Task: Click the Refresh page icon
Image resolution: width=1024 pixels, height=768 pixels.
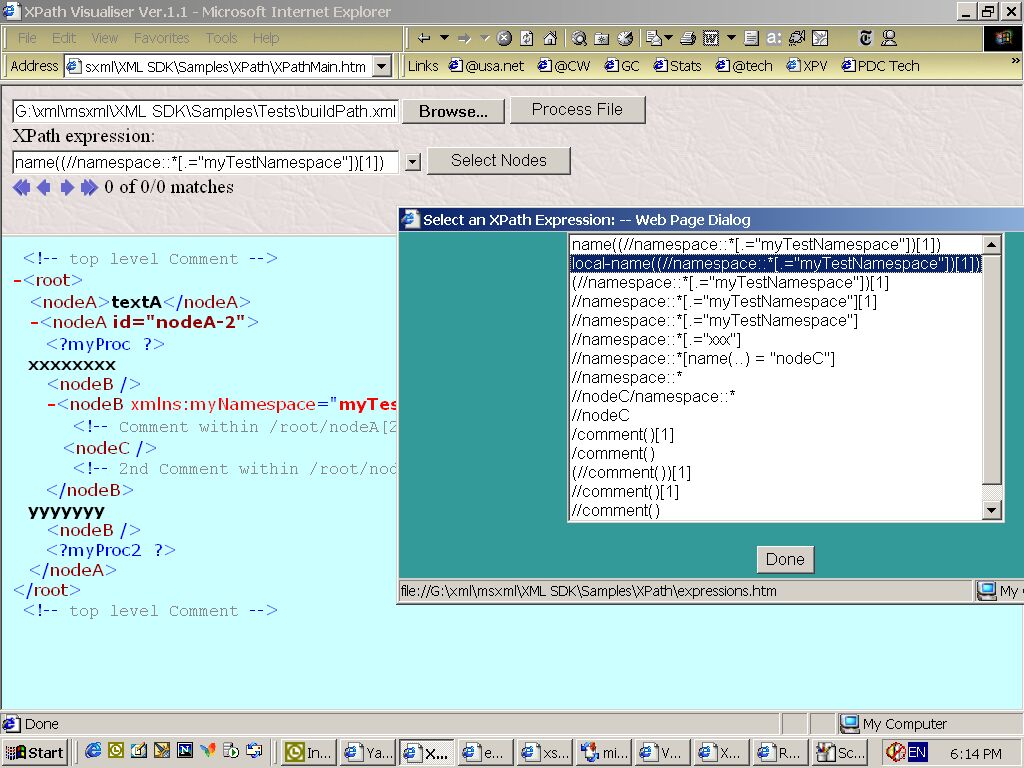Action: [527, 39]
